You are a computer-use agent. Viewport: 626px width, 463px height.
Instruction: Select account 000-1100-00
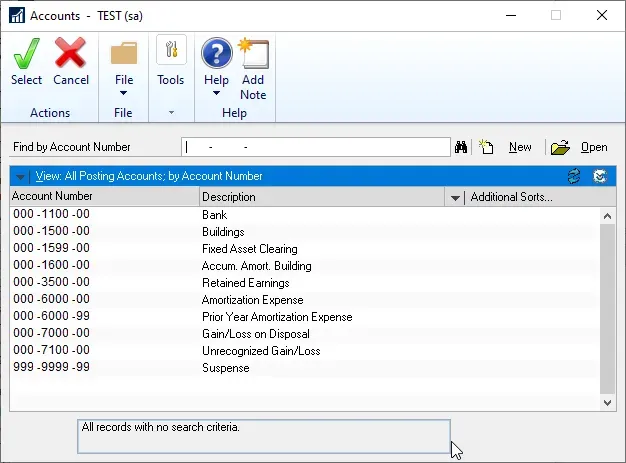pos(51,214)
